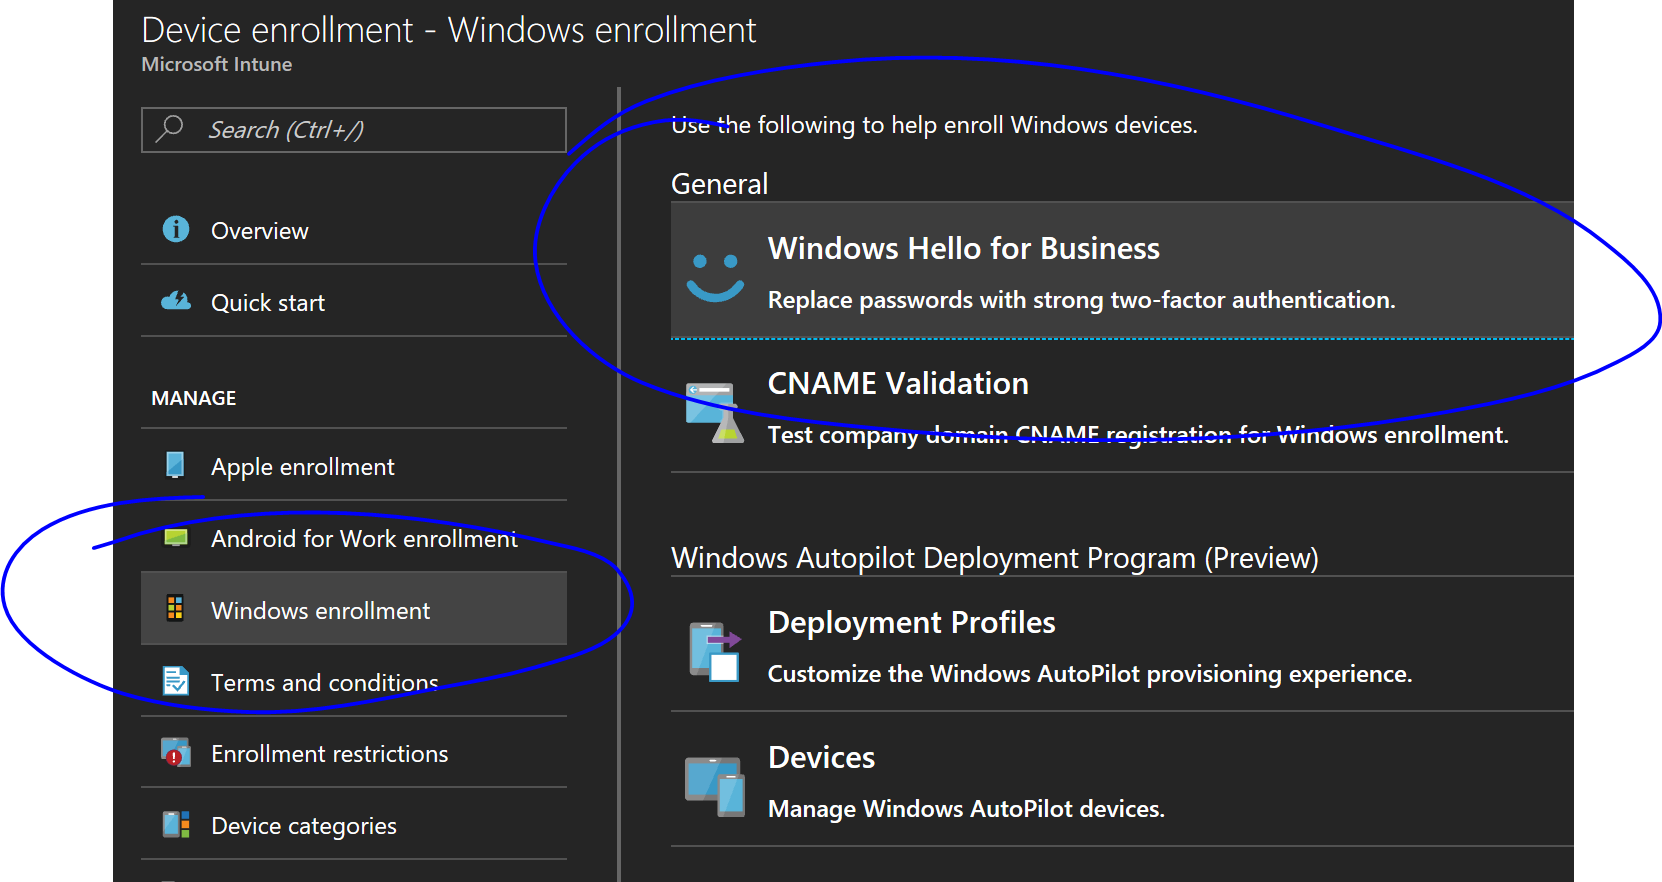Click the Devices tablet and phone icon
Screen dimensions: 1662x882
[x=715, y=786]
